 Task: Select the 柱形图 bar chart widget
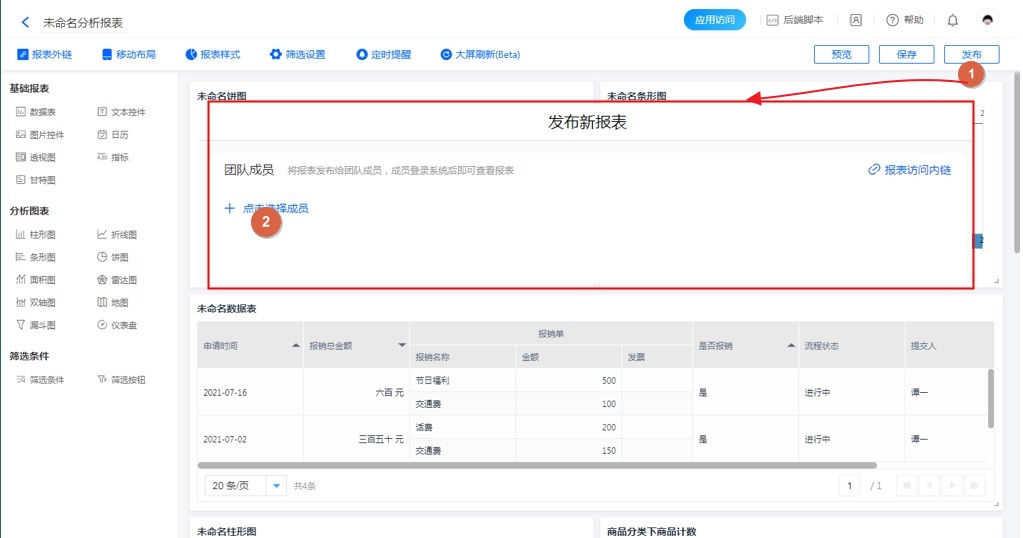(x=35, y=234)
